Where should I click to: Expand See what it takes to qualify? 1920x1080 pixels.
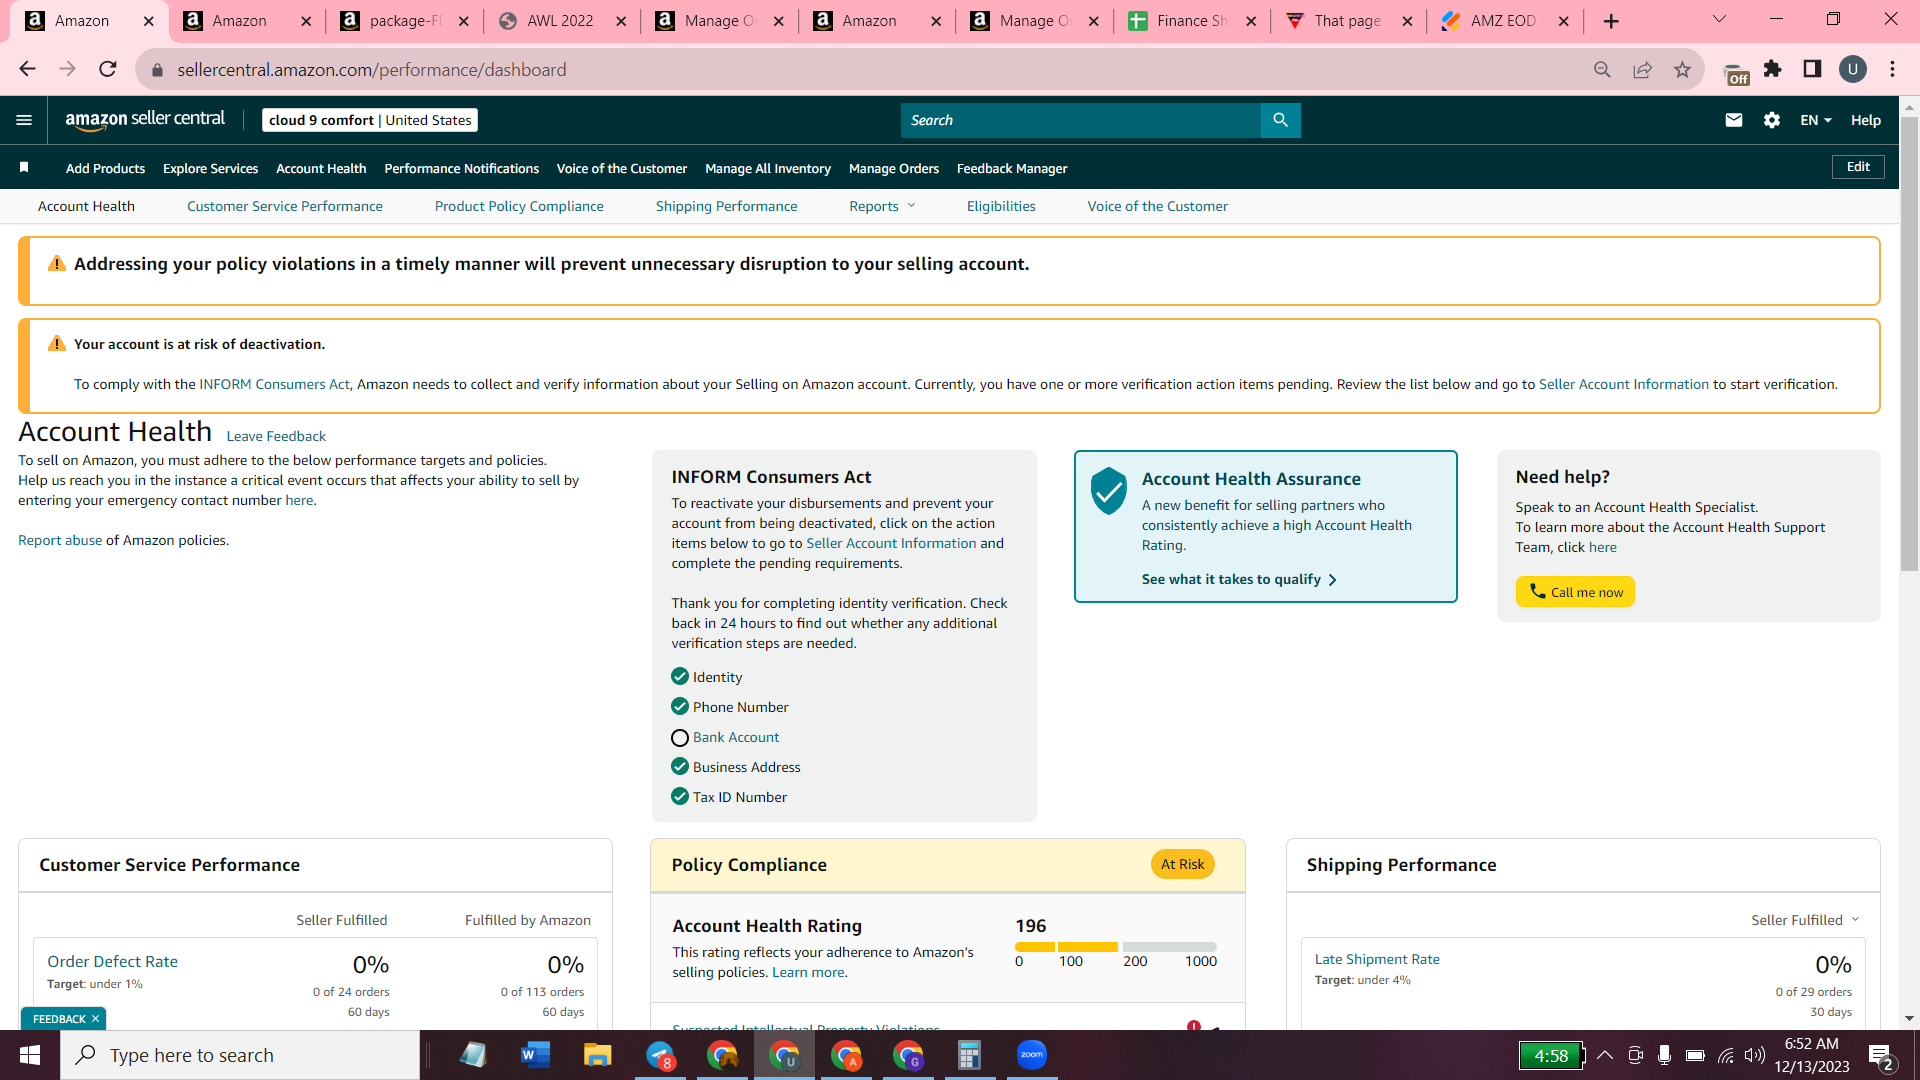(1239, 580)
